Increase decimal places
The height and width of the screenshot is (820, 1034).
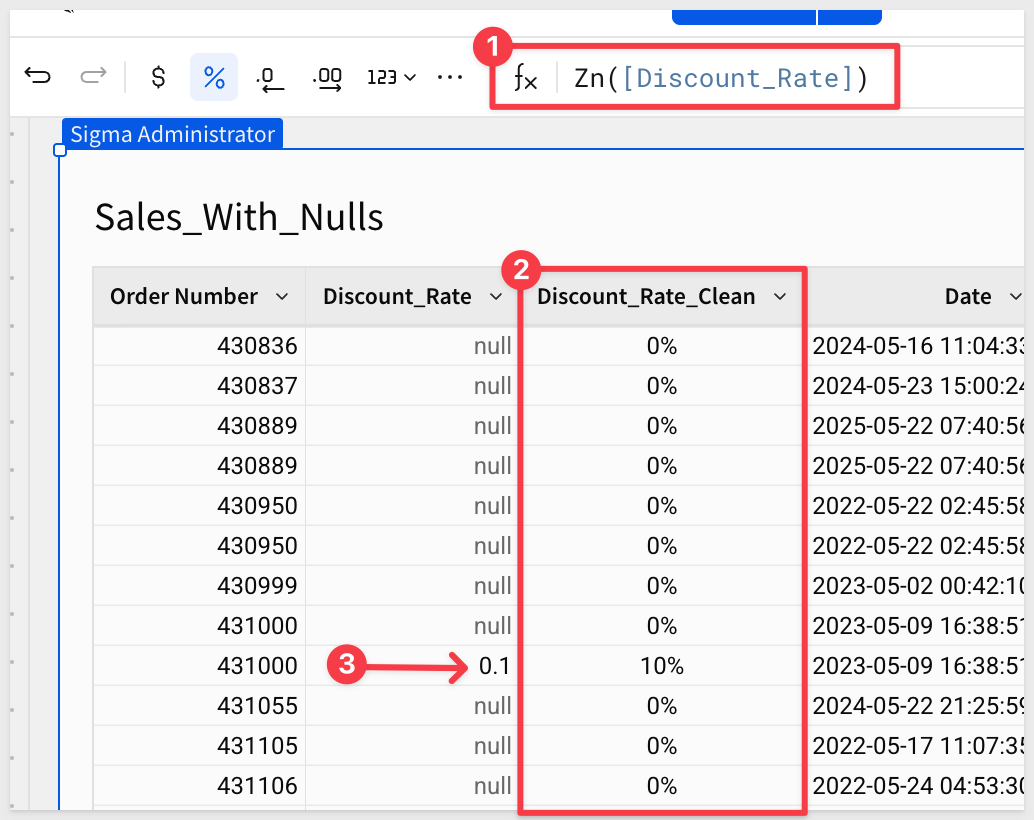click(327, 78)
